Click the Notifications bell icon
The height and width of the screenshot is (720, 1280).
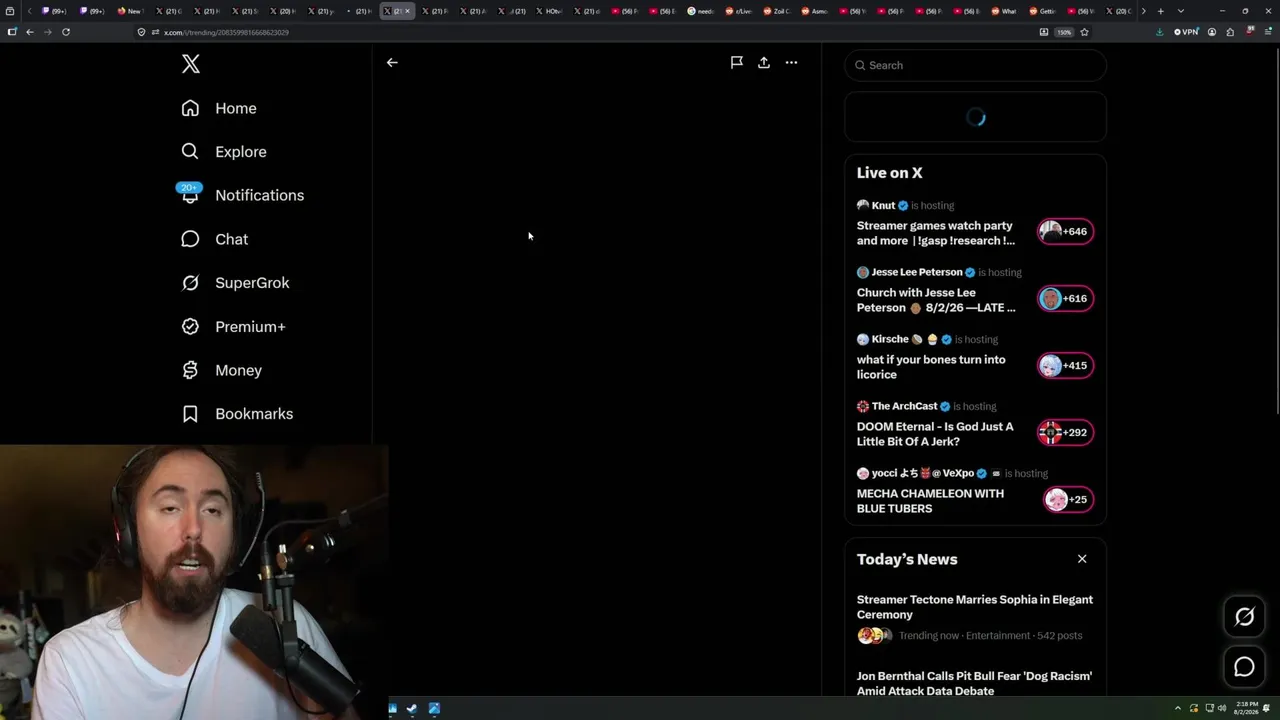190,195
